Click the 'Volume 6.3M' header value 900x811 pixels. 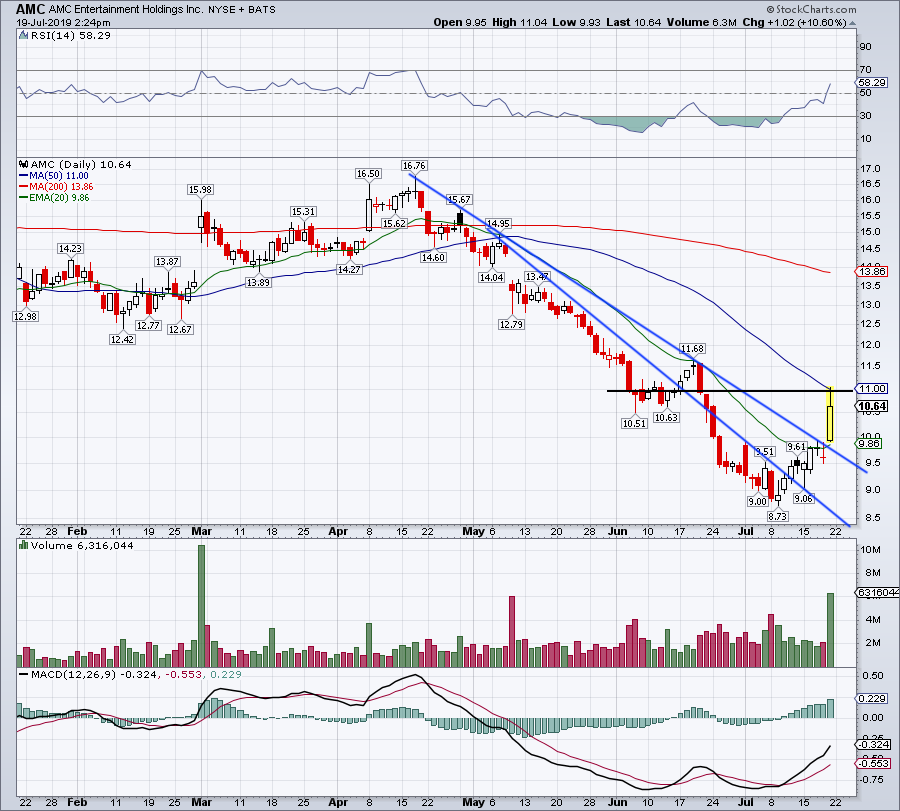701,22
